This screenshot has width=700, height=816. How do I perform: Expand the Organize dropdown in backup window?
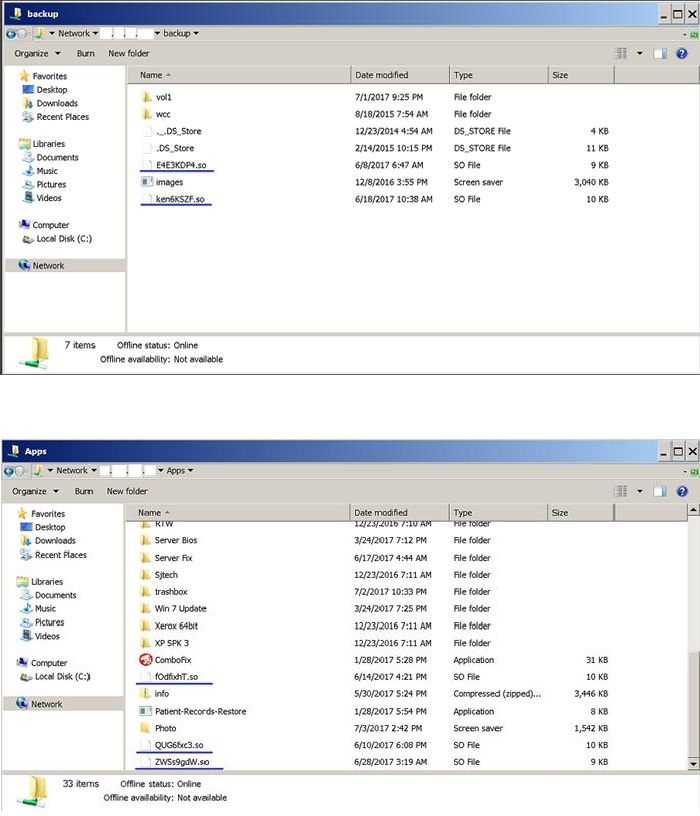point(37,53)
